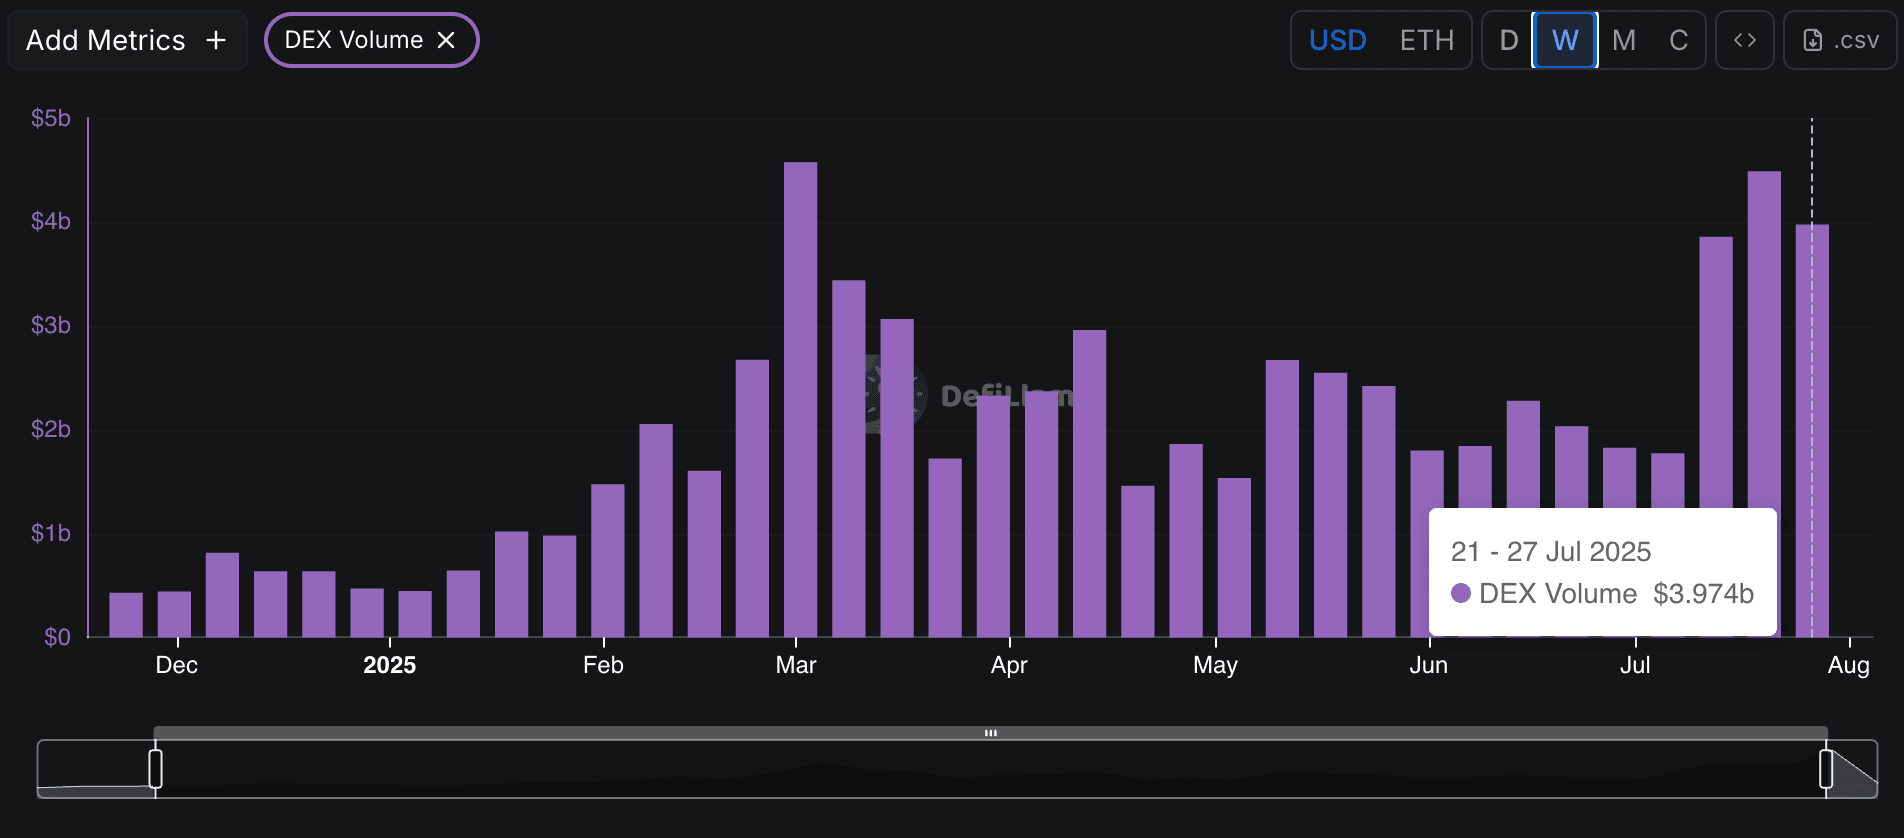Viewport: 1904px width, 838px height.
Task: Click the DEX Volume metric chip
Action: tap(353, 40)
